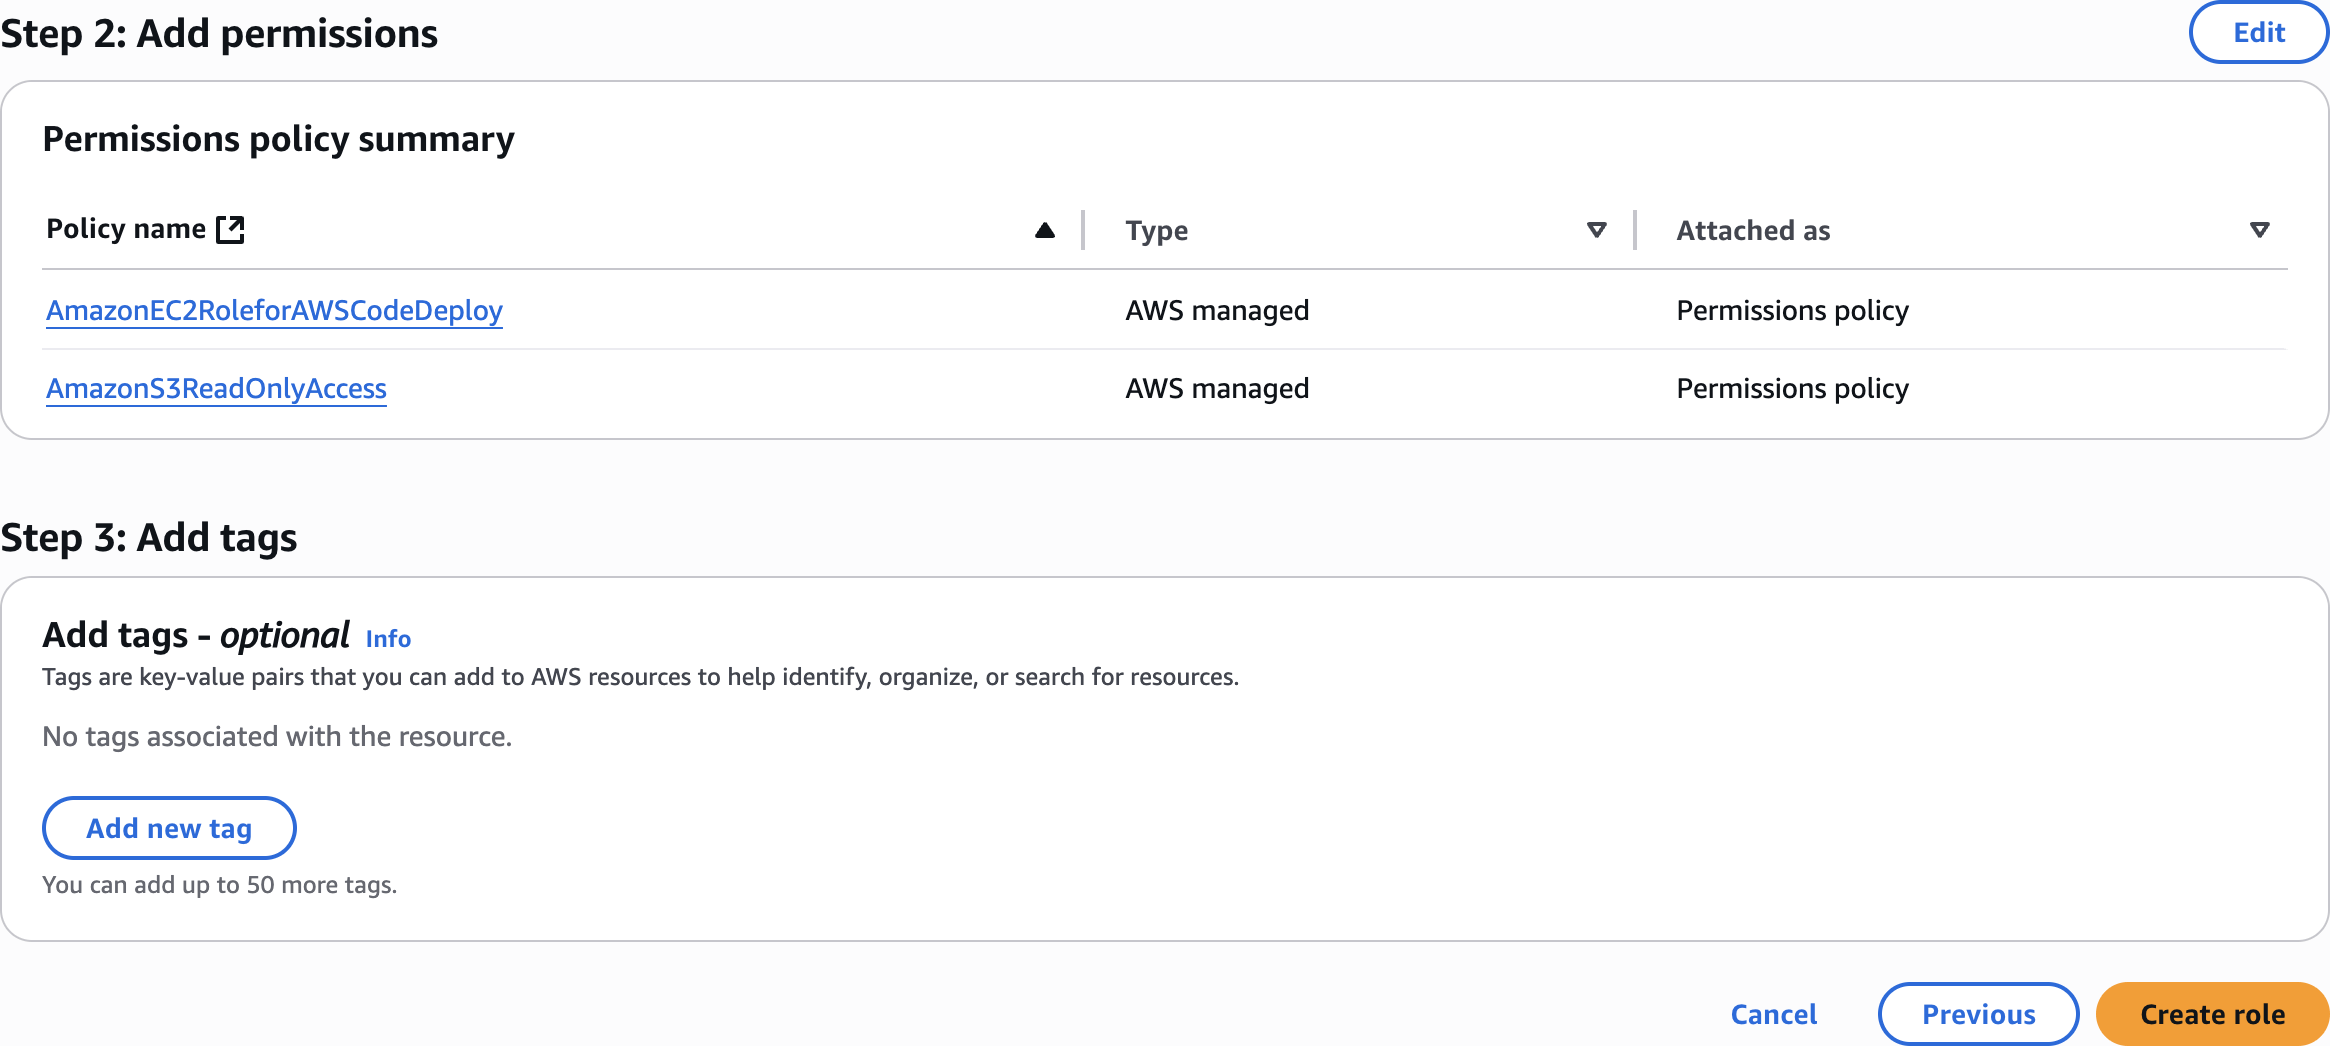
Task: Click the Policy name external link icon
Action: click(231, 230)
